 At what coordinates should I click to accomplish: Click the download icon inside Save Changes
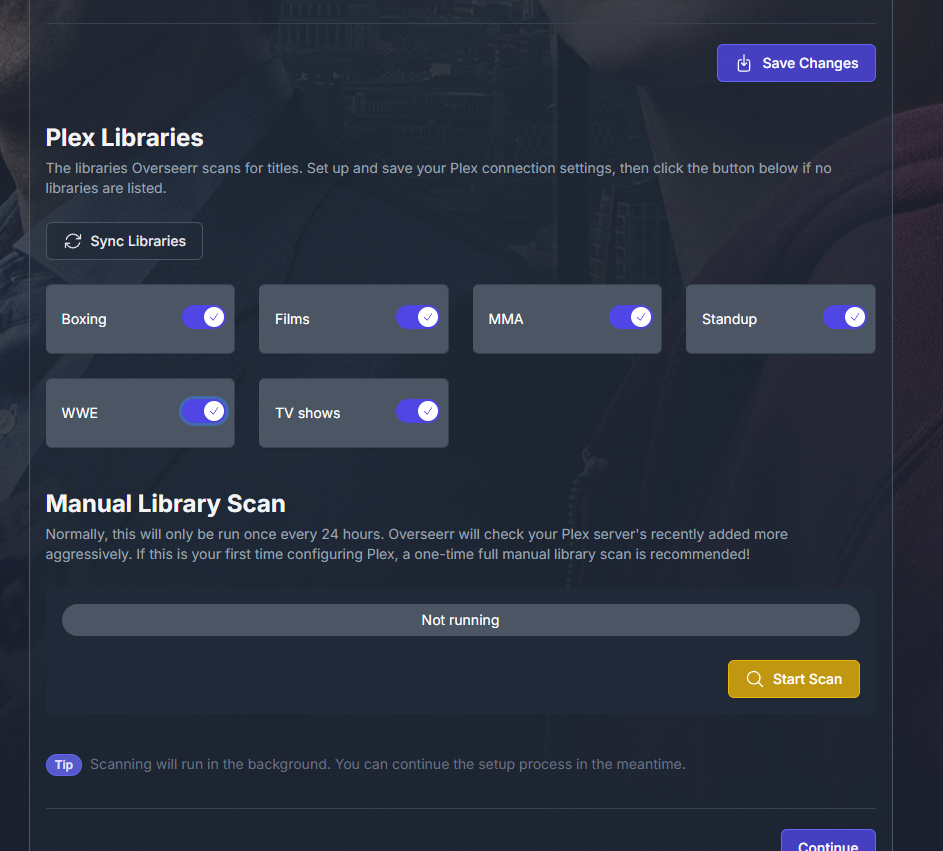click(x=744, y=63)
